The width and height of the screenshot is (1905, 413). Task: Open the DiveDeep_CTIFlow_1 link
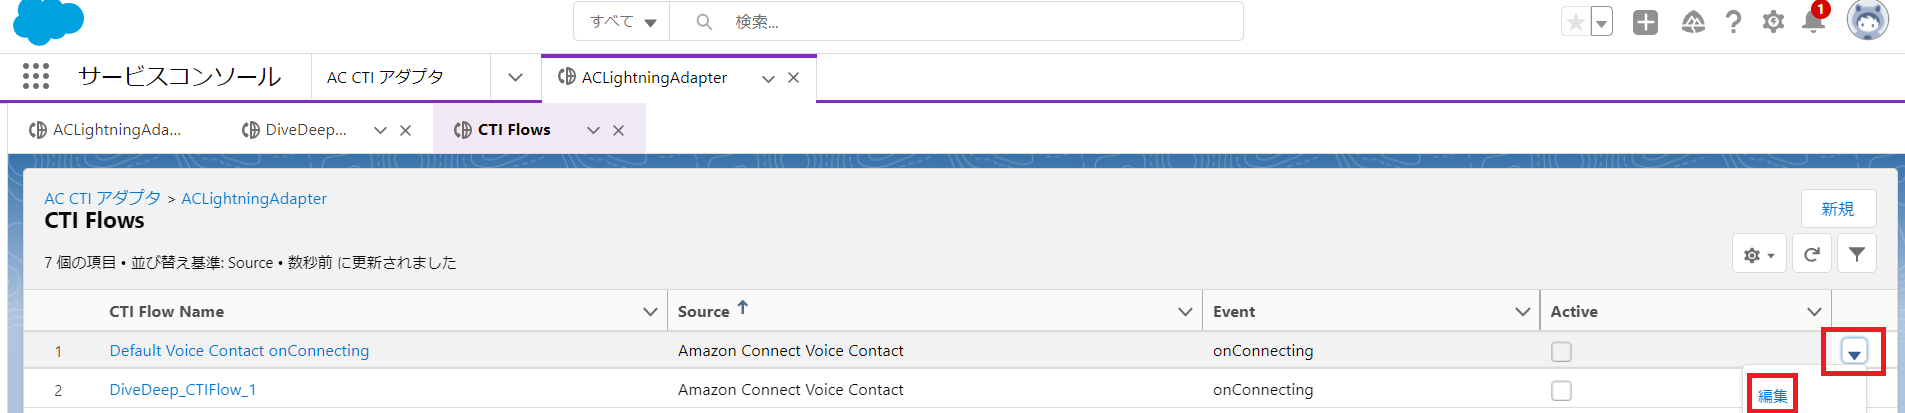[x=182, y=390]
